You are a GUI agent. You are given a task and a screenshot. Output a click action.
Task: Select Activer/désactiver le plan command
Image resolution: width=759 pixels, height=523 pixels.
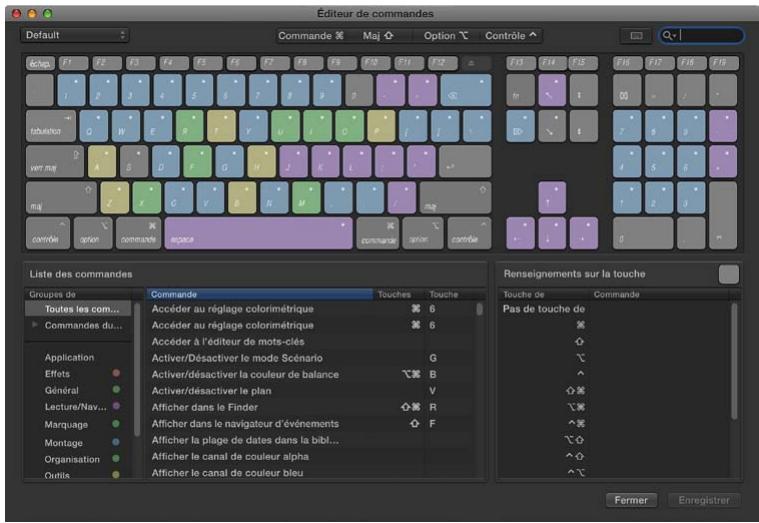pos(310,391)
